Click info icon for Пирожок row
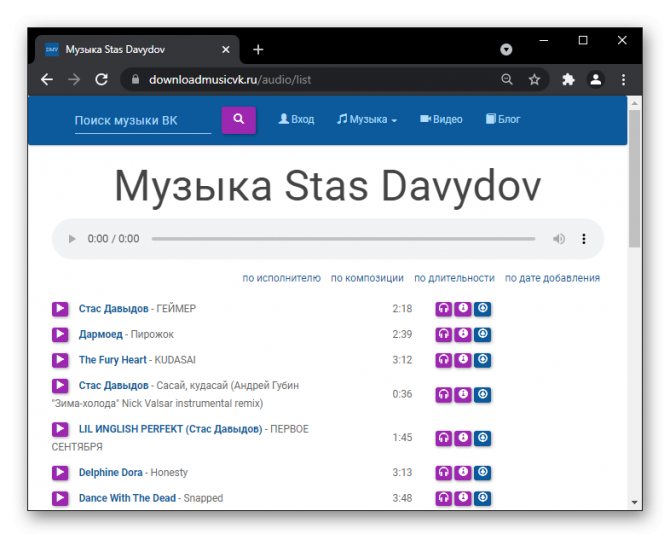Screen dimensions: 670x552 pyautogui.click(x=463, y=334)
